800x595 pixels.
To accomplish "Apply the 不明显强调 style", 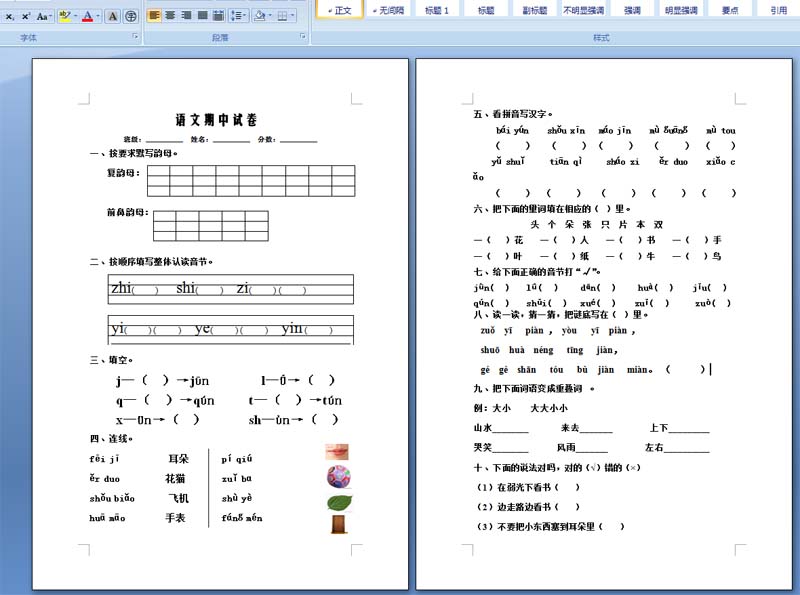I will pyautogui.click(x=583, y=10).
